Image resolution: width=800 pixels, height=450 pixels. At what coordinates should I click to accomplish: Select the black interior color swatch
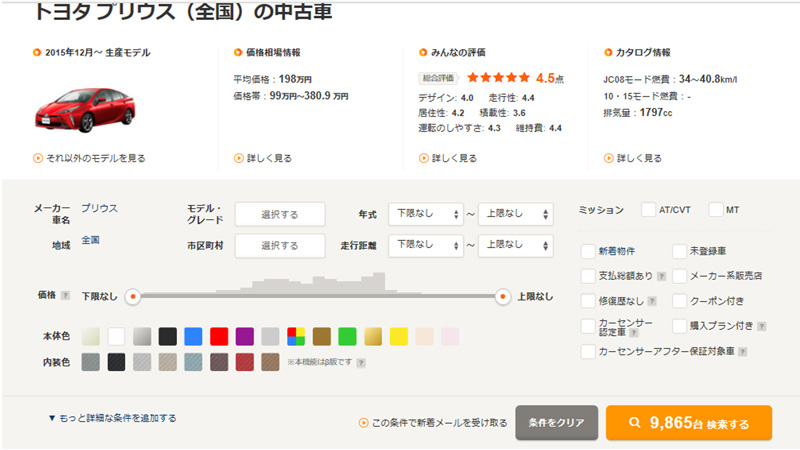pos(116,362)
